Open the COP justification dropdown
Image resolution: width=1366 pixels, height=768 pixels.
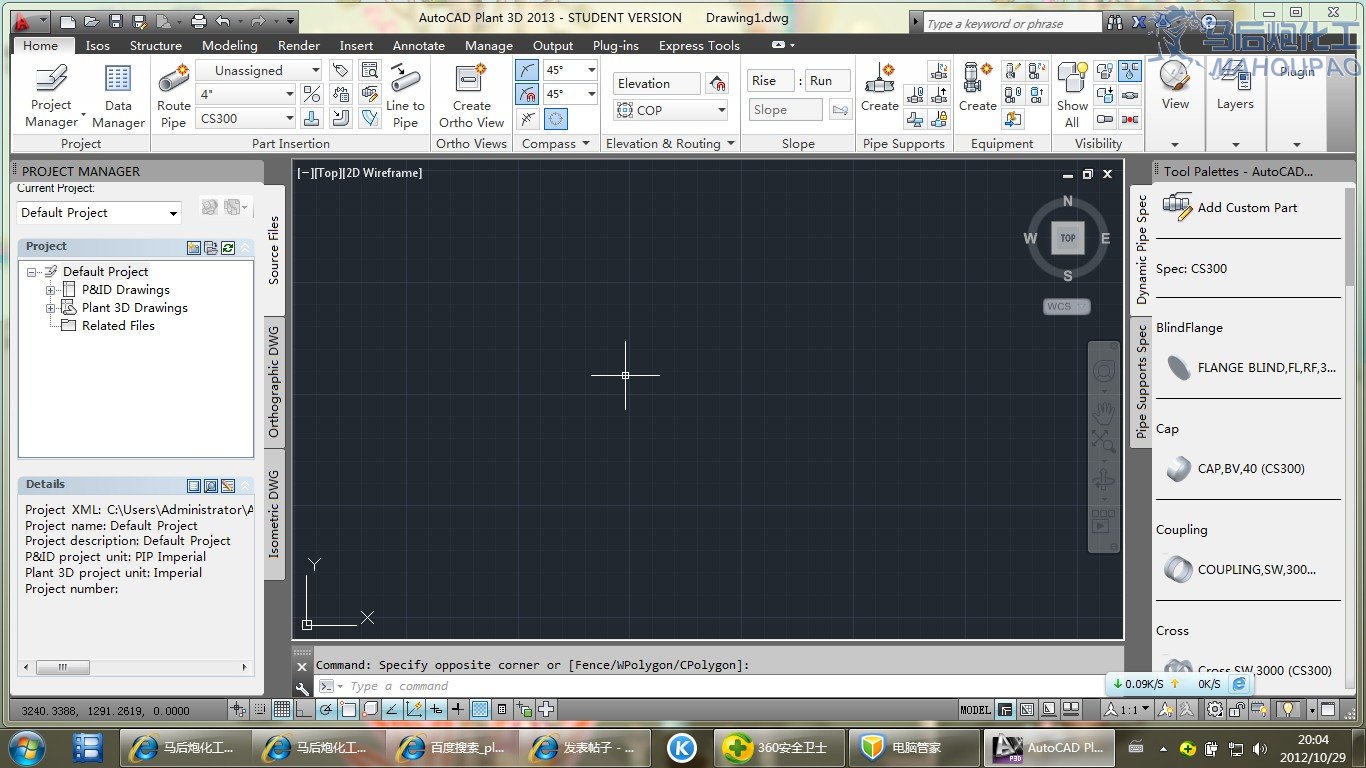[671, 110]
